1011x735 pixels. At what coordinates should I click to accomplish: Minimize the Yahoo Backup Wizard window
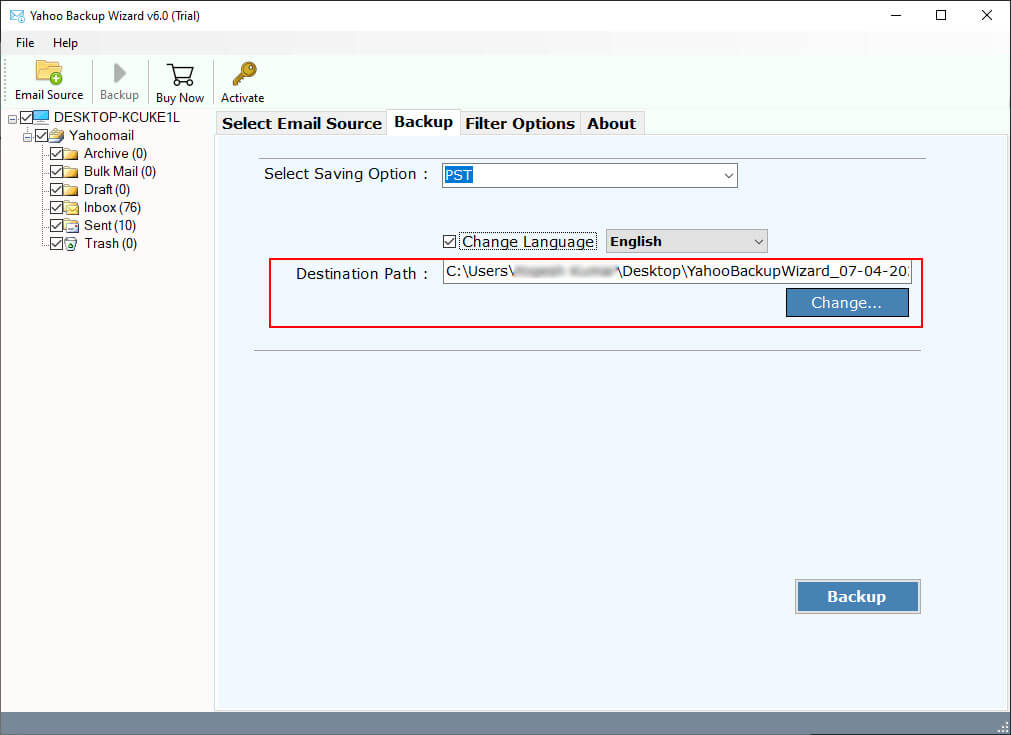tap(896, 15)
